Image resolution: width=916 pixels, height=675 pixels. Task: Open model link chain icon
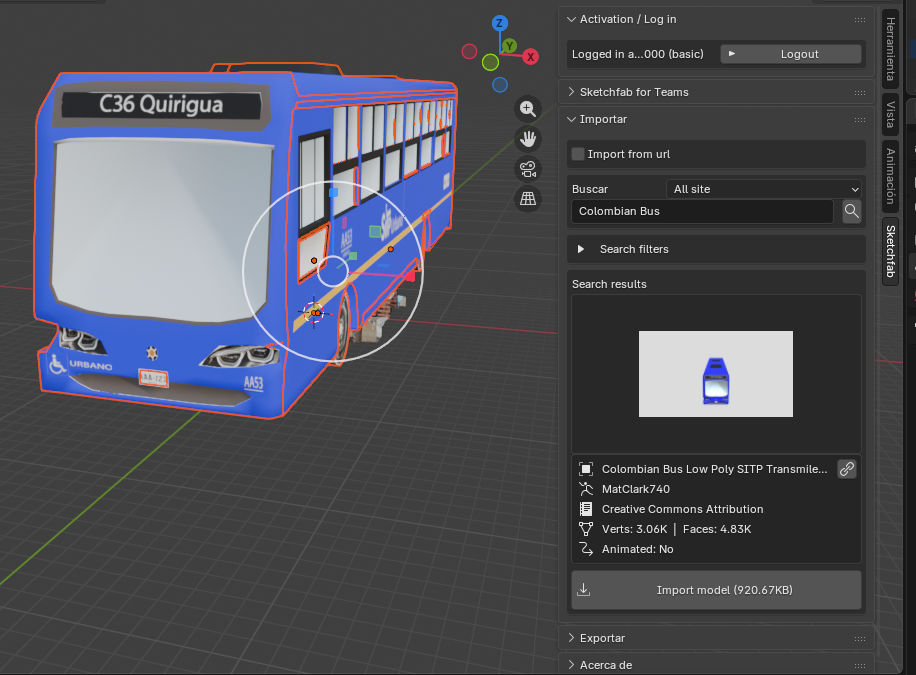coord(847,469)
